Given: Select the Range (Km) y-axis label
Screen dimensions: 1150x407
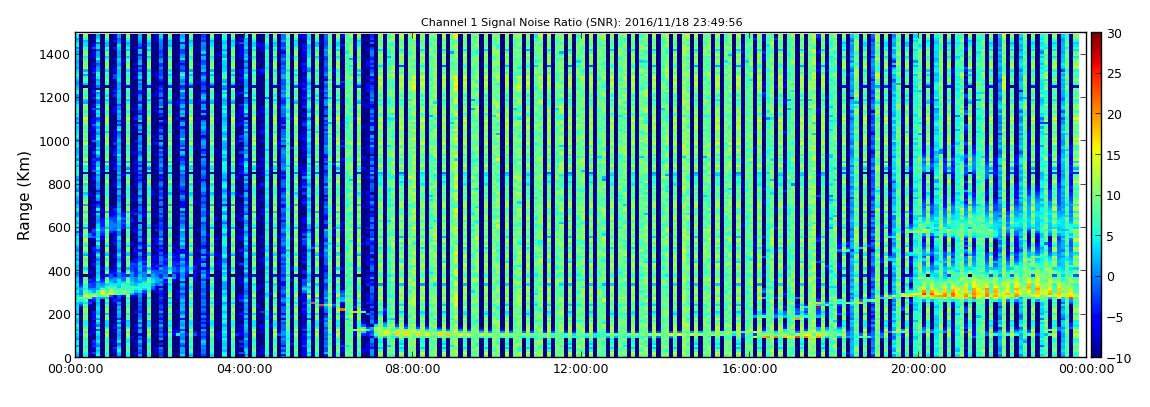Looking at the screenshot, I should pyautogui.click(x=24, y=196).
